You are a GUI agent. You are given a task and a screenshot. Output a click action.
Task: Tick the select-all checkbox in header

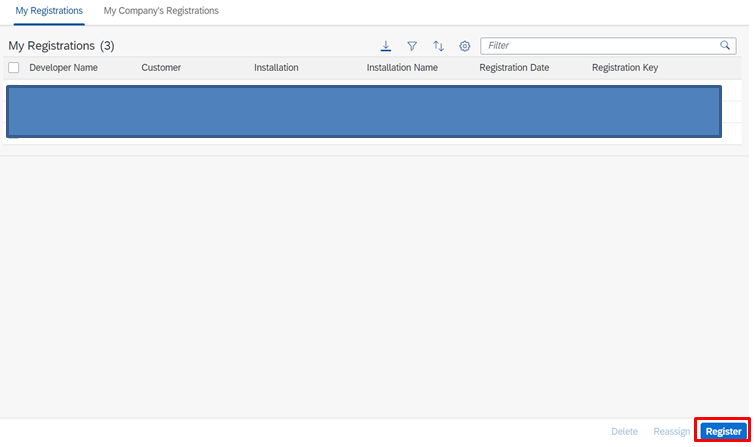14,67
